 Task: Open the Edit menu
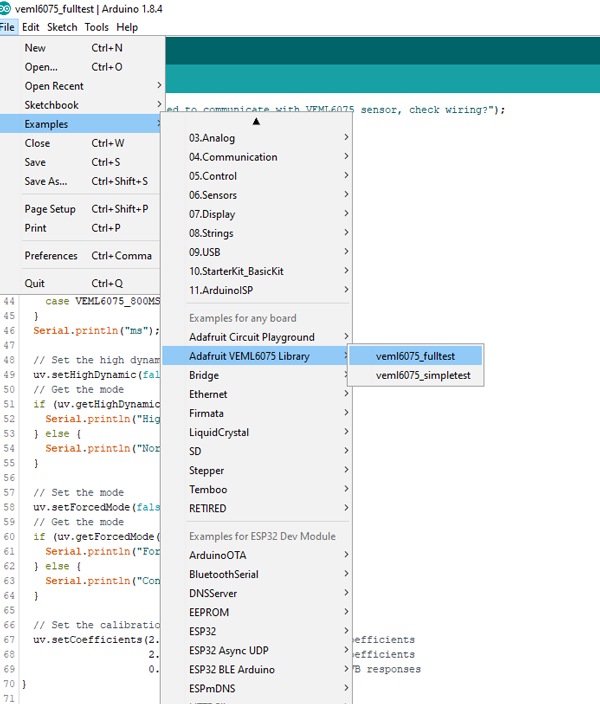(x=31, y=27)
